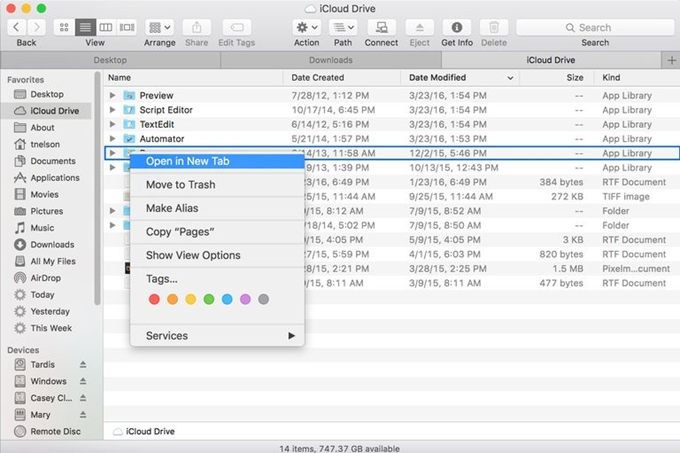Open Pictures in the sidebar
The height and width of the screenshot is (453, 680).
47,211
